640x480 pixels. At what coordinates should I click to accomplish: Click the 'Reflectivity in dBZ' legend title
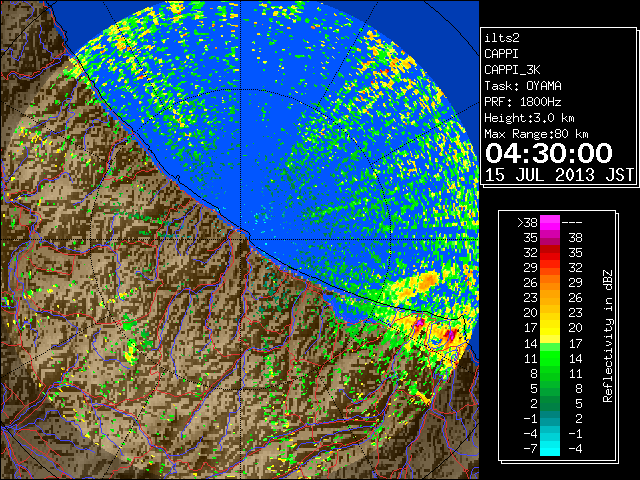point(607,336)
